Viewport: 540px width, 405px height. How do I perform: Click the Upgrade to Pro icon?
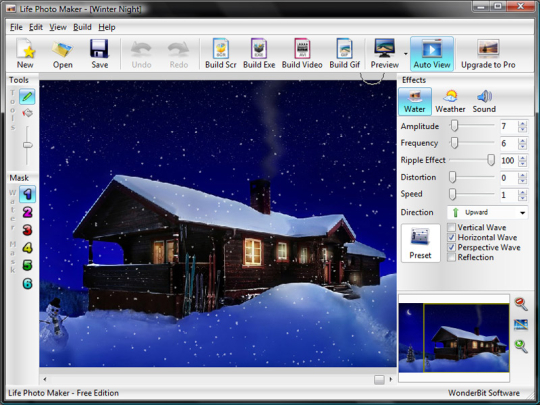(488, 54)
